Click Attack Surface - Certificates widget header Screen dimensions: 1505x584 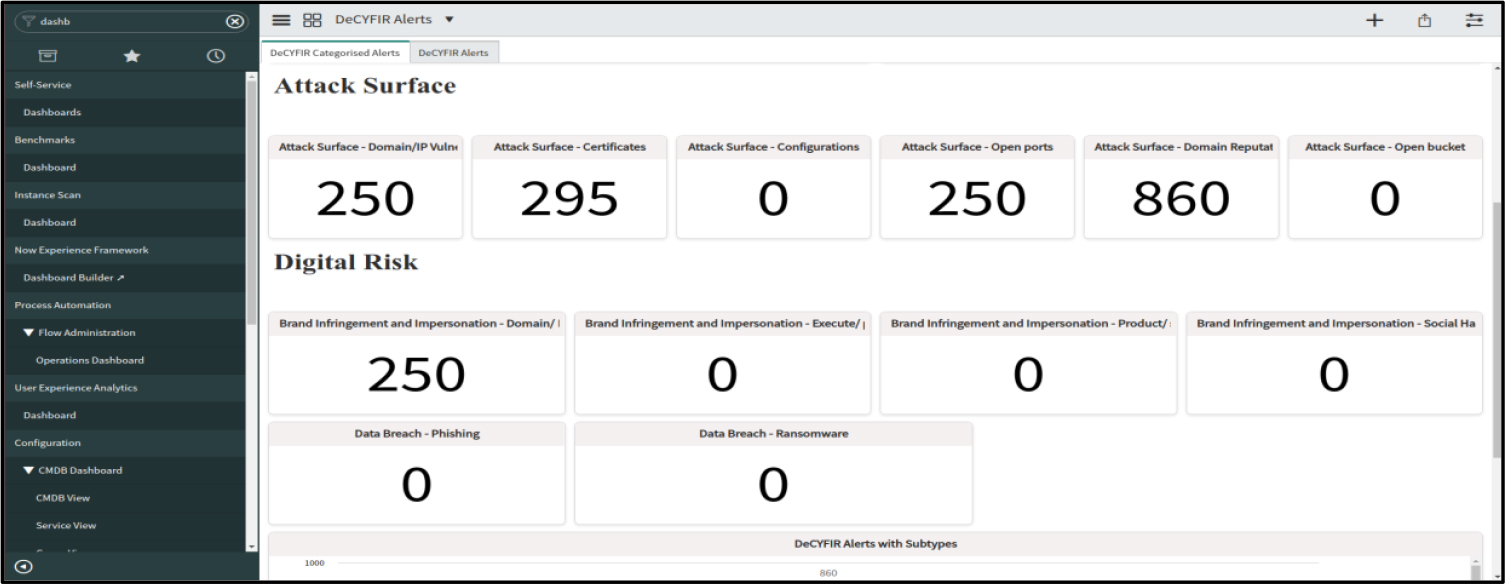(x=569, y=147)
